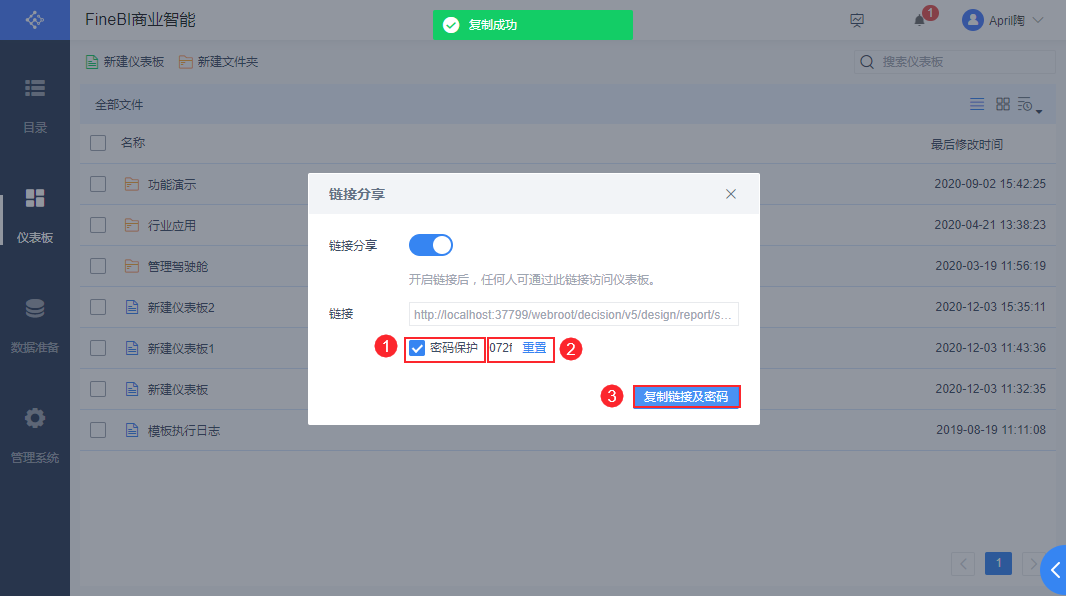Click the 功能演示 folder icon
Screen dimensions: 1066x596
tap(132, 184)
